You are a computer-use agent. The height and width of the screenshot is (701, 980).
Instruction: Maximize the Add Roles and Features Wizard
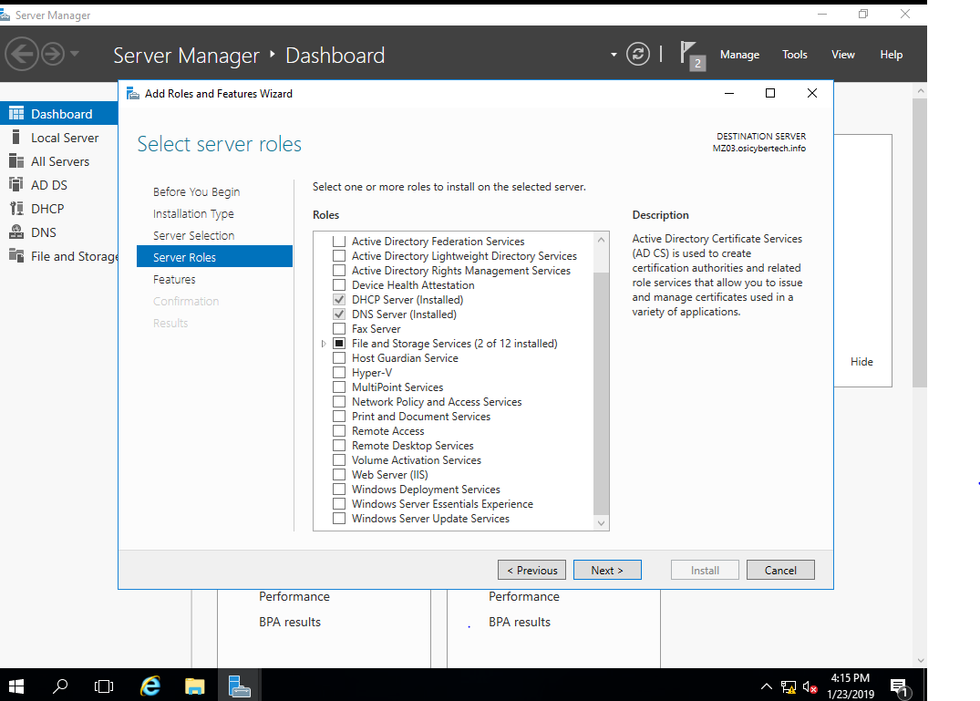[x=770, y=93]
